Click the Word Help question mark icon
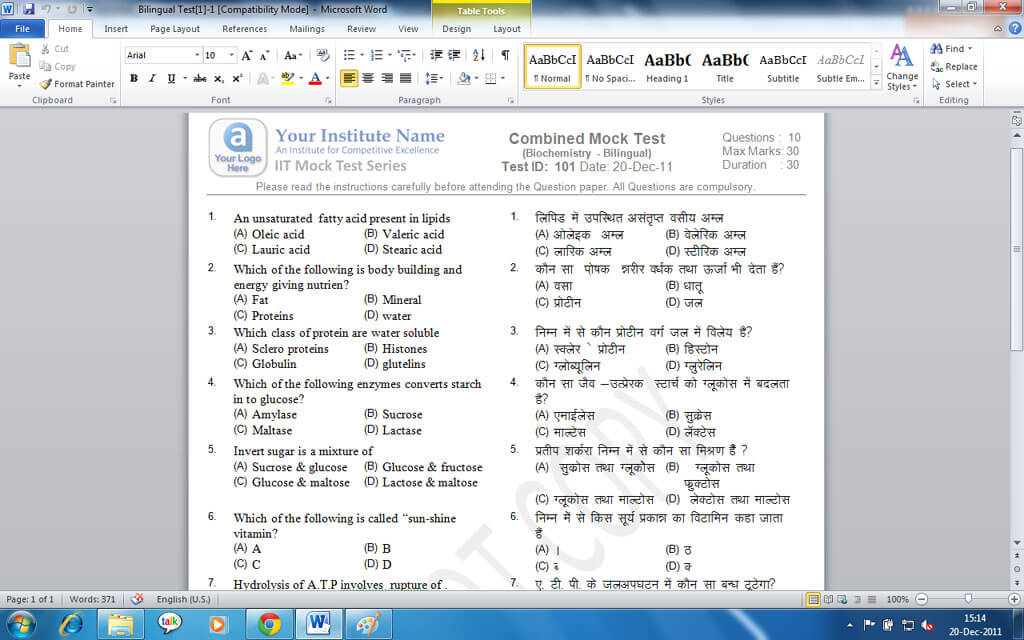This screenshot has height=640, width=1024. [1015, 28]
